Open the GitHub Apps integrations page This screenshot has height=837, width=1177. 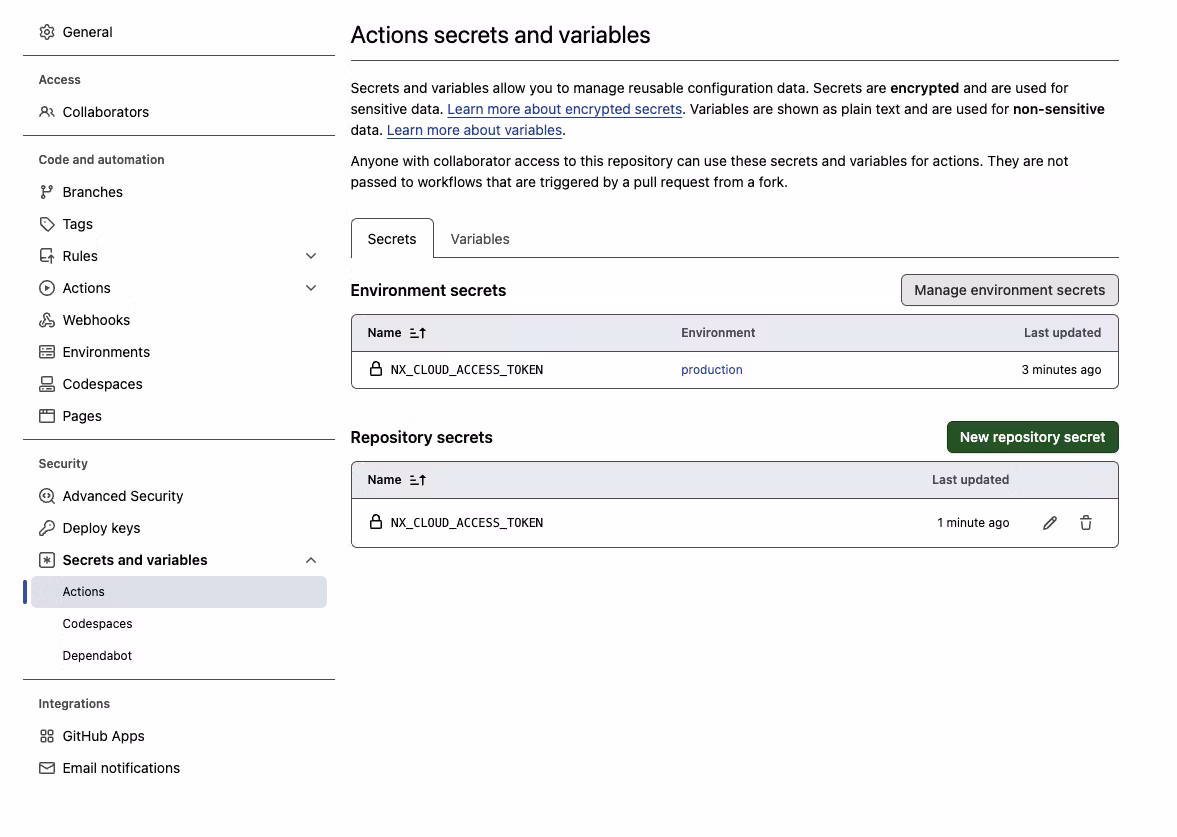pos(102,735)
